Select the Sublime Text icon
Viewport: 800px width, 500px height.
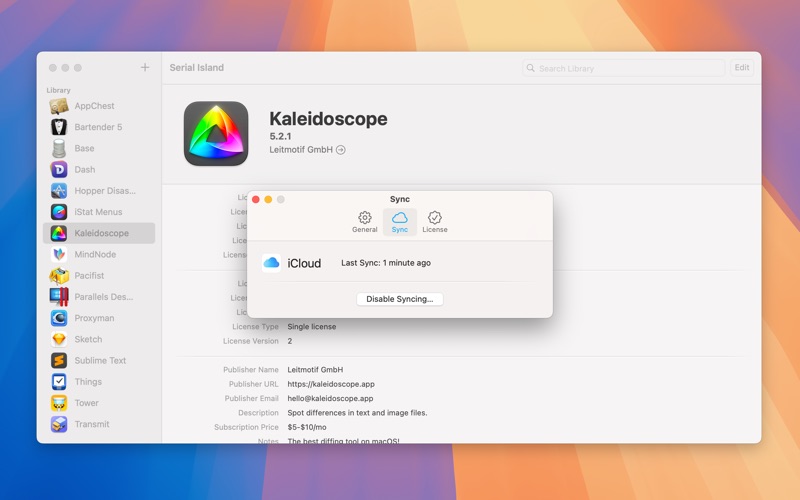tap(59, 360)
